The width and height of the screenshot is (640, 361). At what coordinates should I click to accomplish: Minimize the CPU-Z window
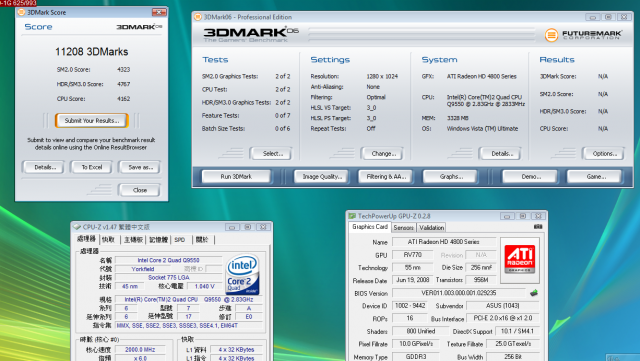[232, 227]
